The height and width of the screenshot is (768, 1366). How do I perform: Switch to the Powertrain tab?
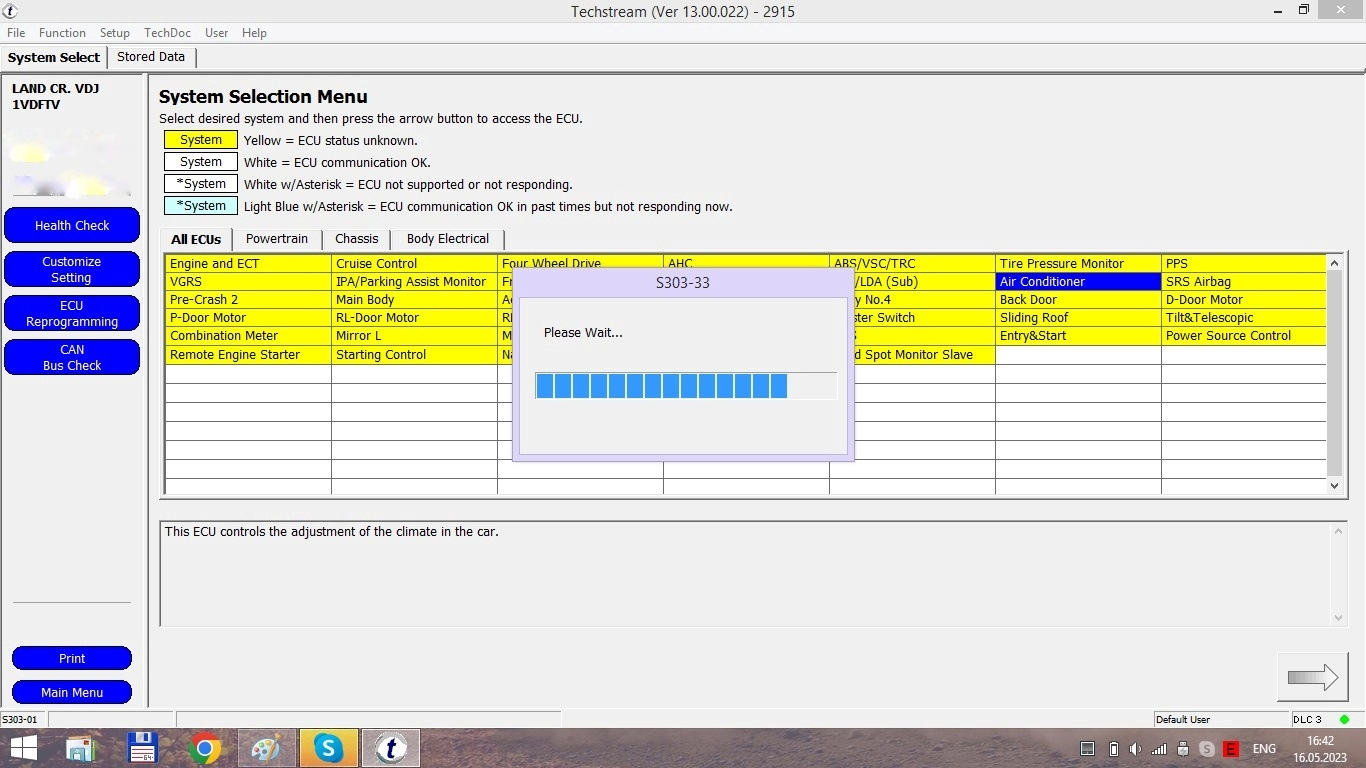(x=277, y=239)
